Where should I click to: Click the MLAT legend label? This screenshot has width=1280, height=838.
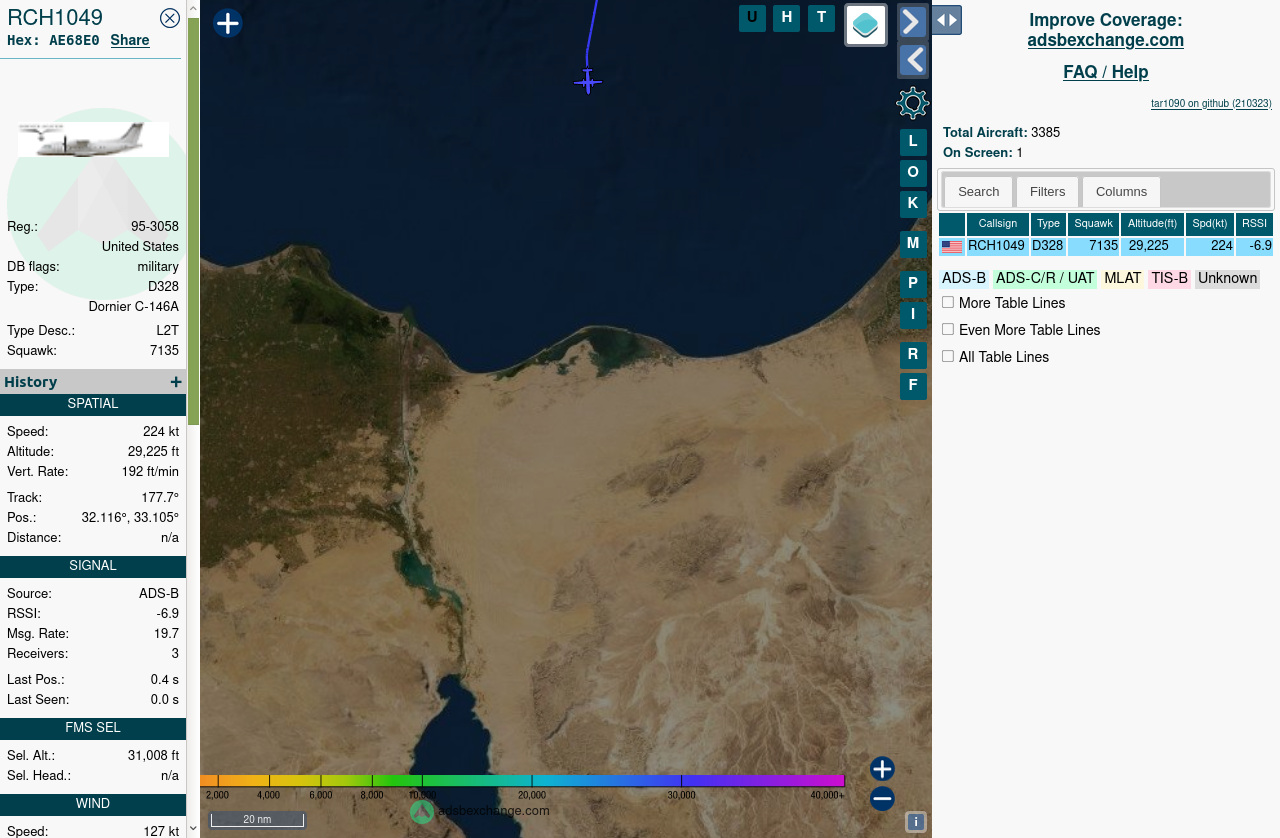pyautogui.click(x=1123, y=279)
